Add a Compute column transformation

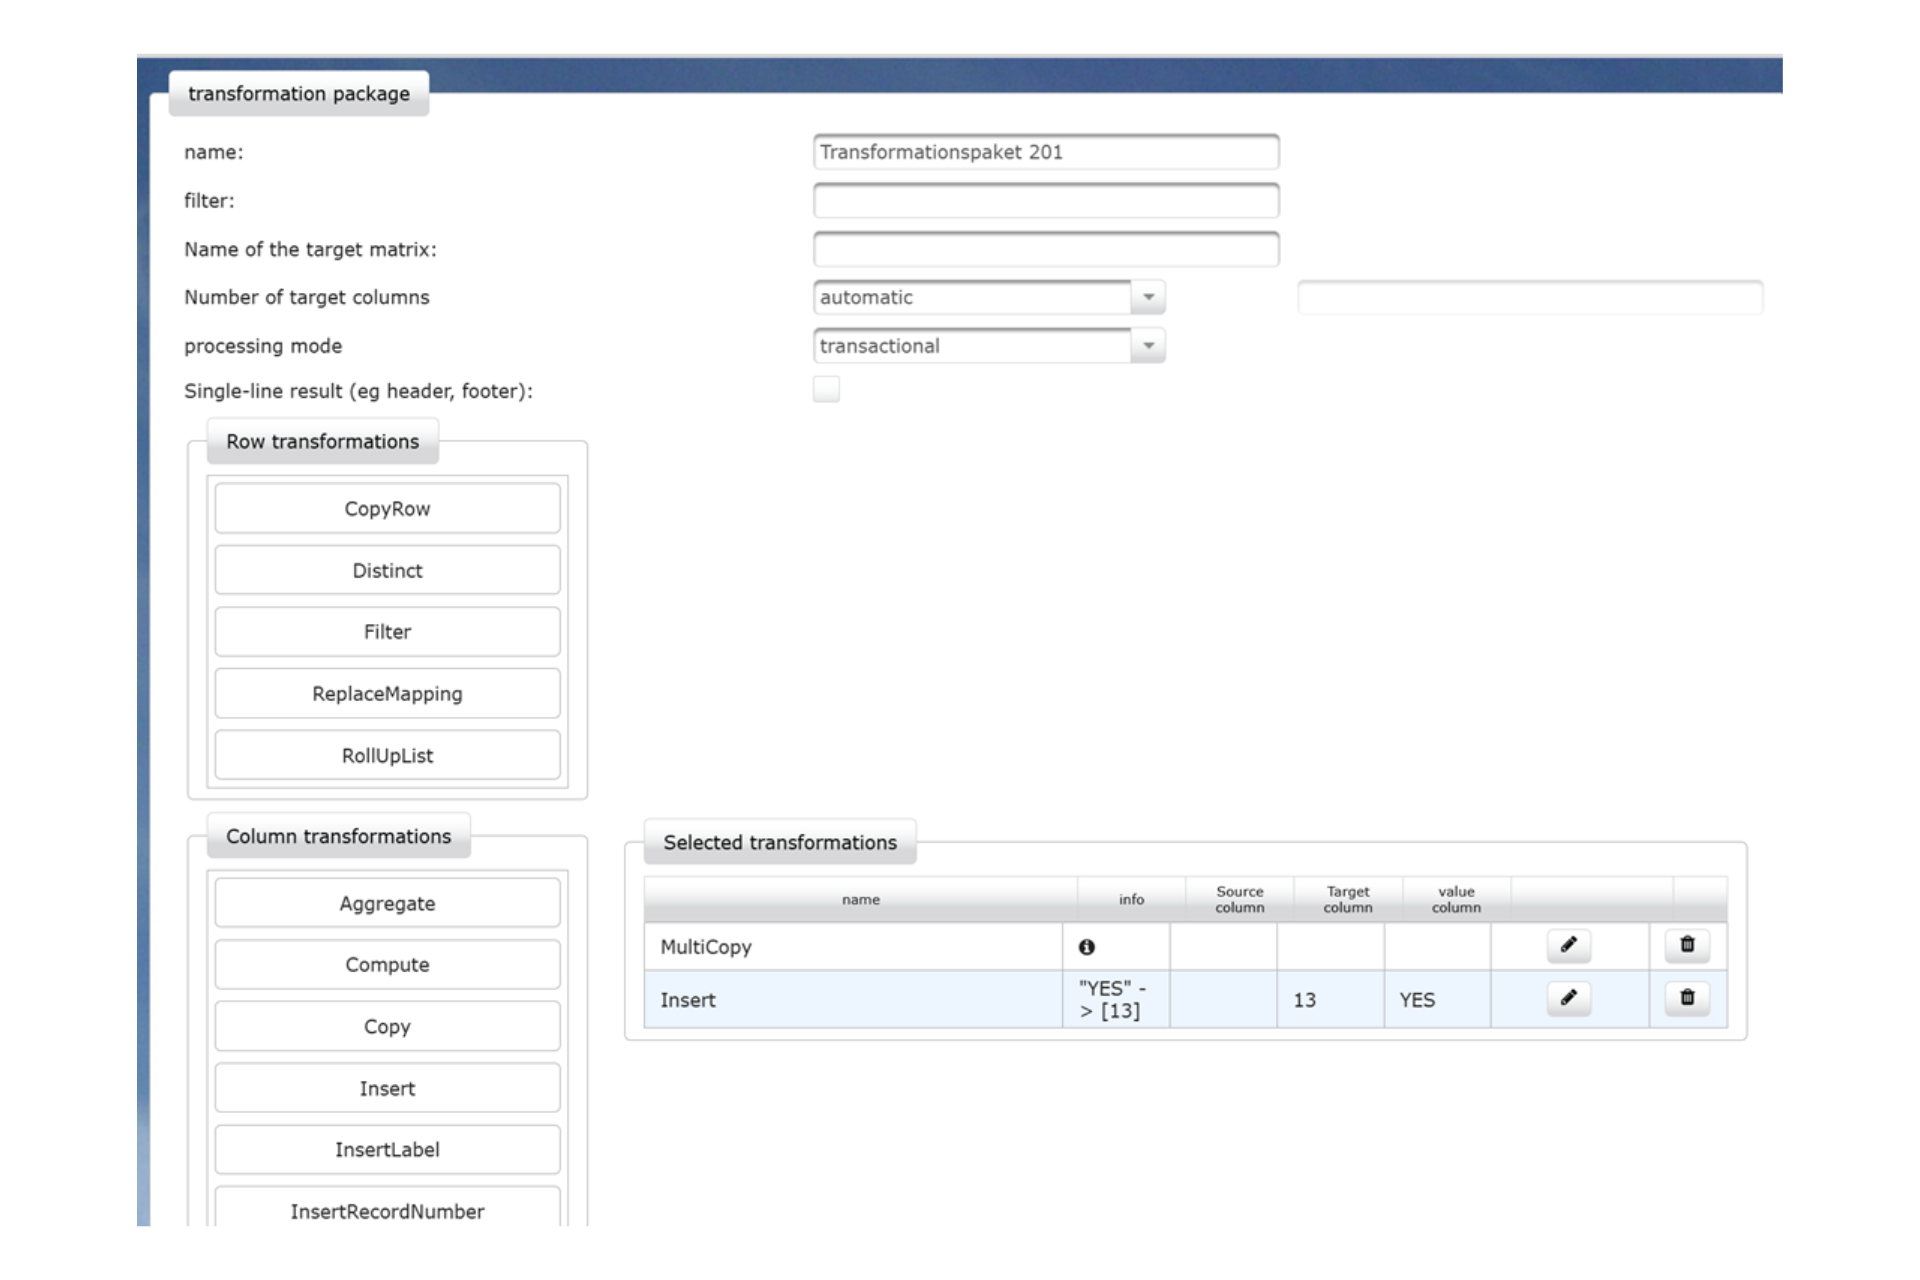tap(387, 965)
